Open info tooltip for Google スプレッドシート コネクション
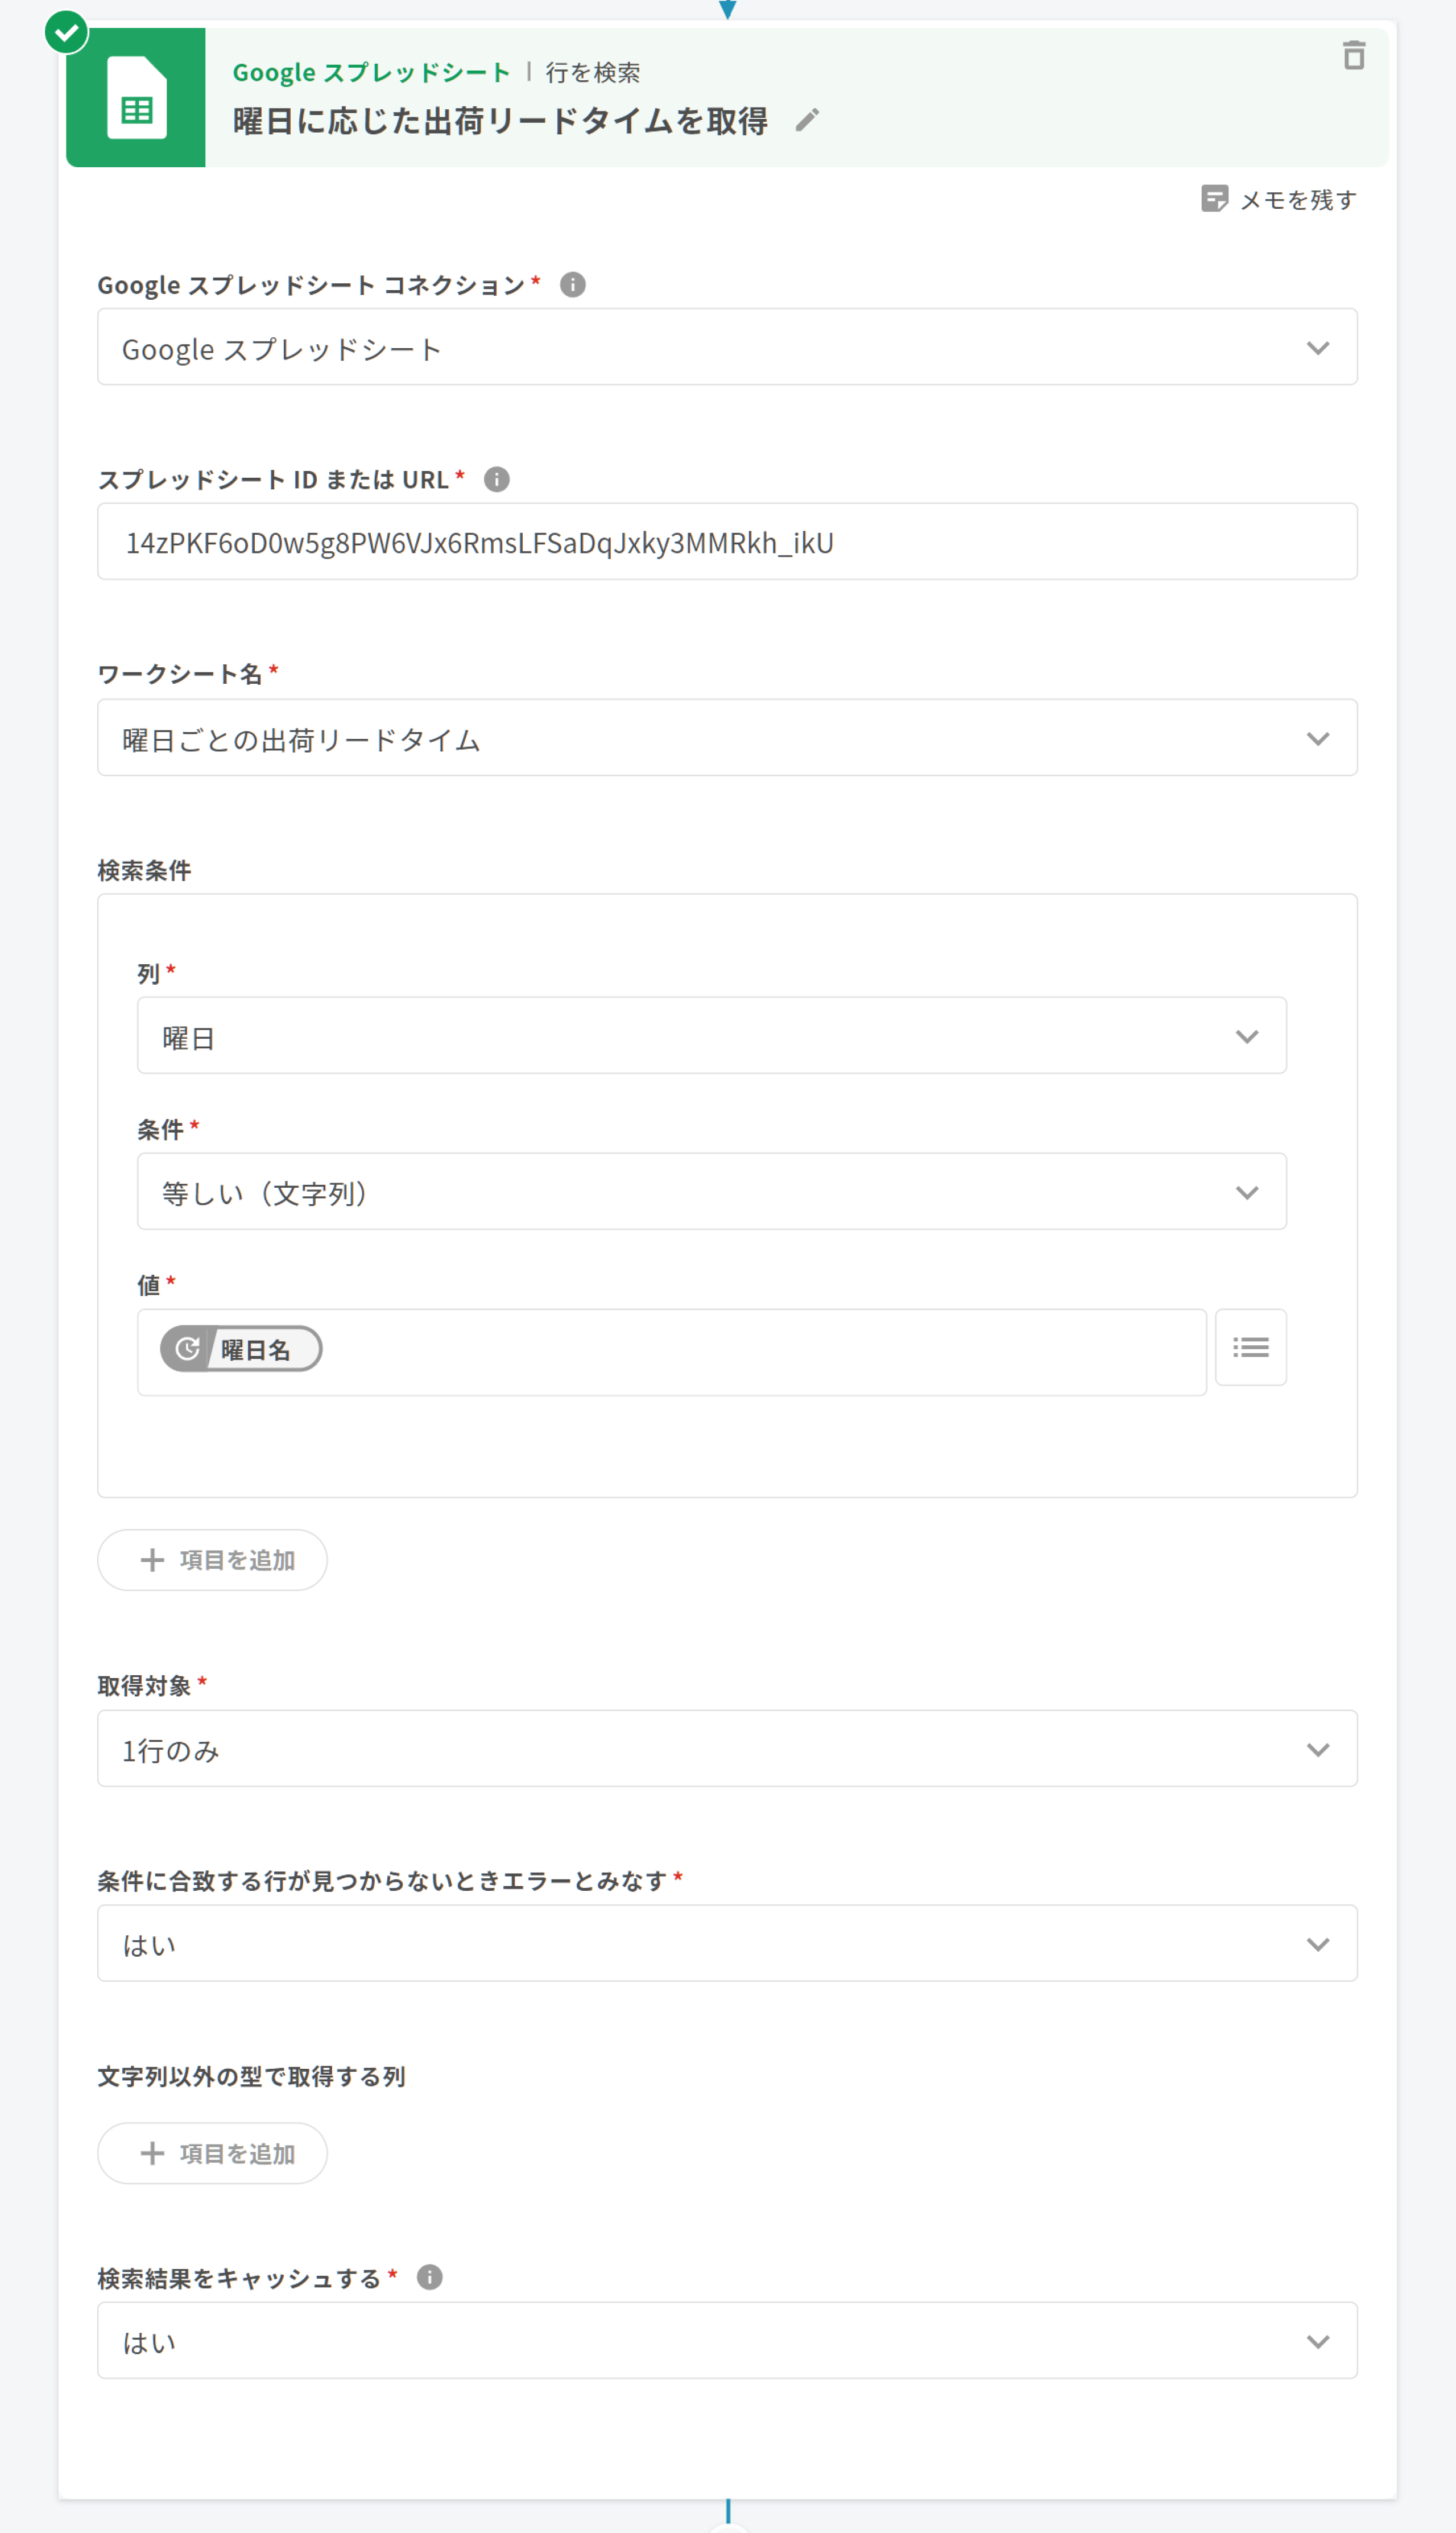The width and height of the screenshot is (1456, 2533). (572, 285)
